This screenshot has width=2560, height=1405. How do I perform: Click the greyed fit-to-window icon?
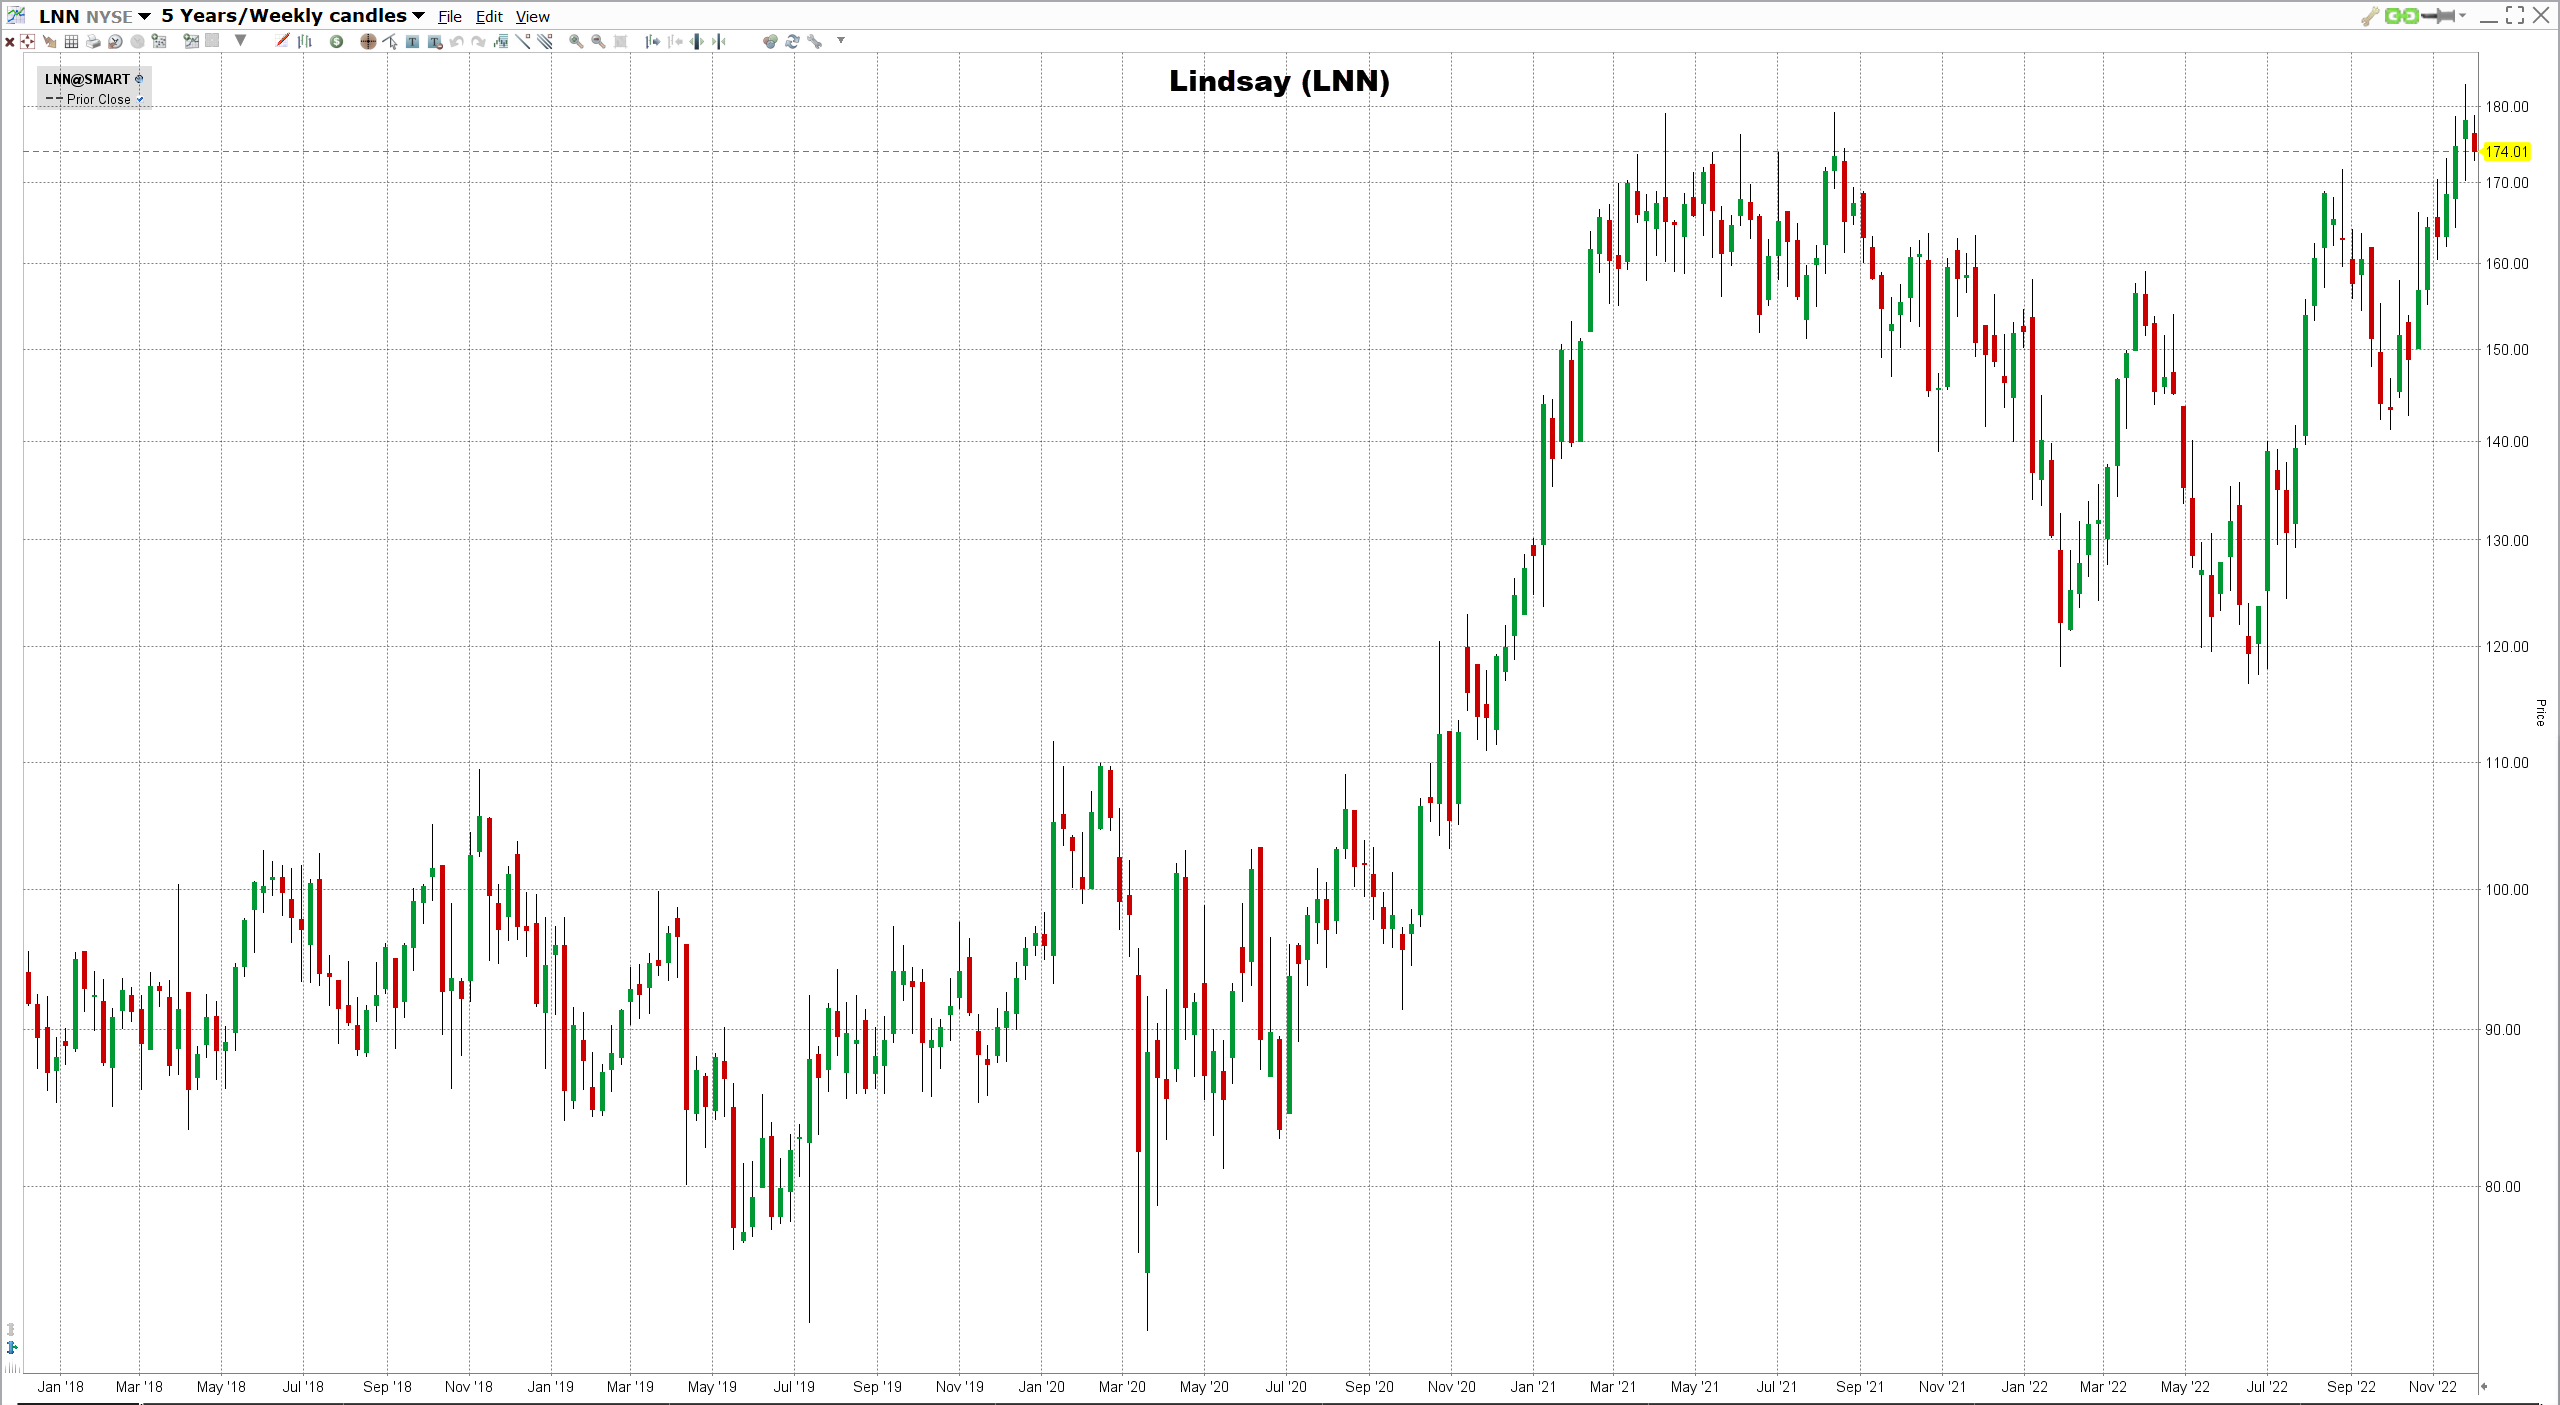(620, 41)
